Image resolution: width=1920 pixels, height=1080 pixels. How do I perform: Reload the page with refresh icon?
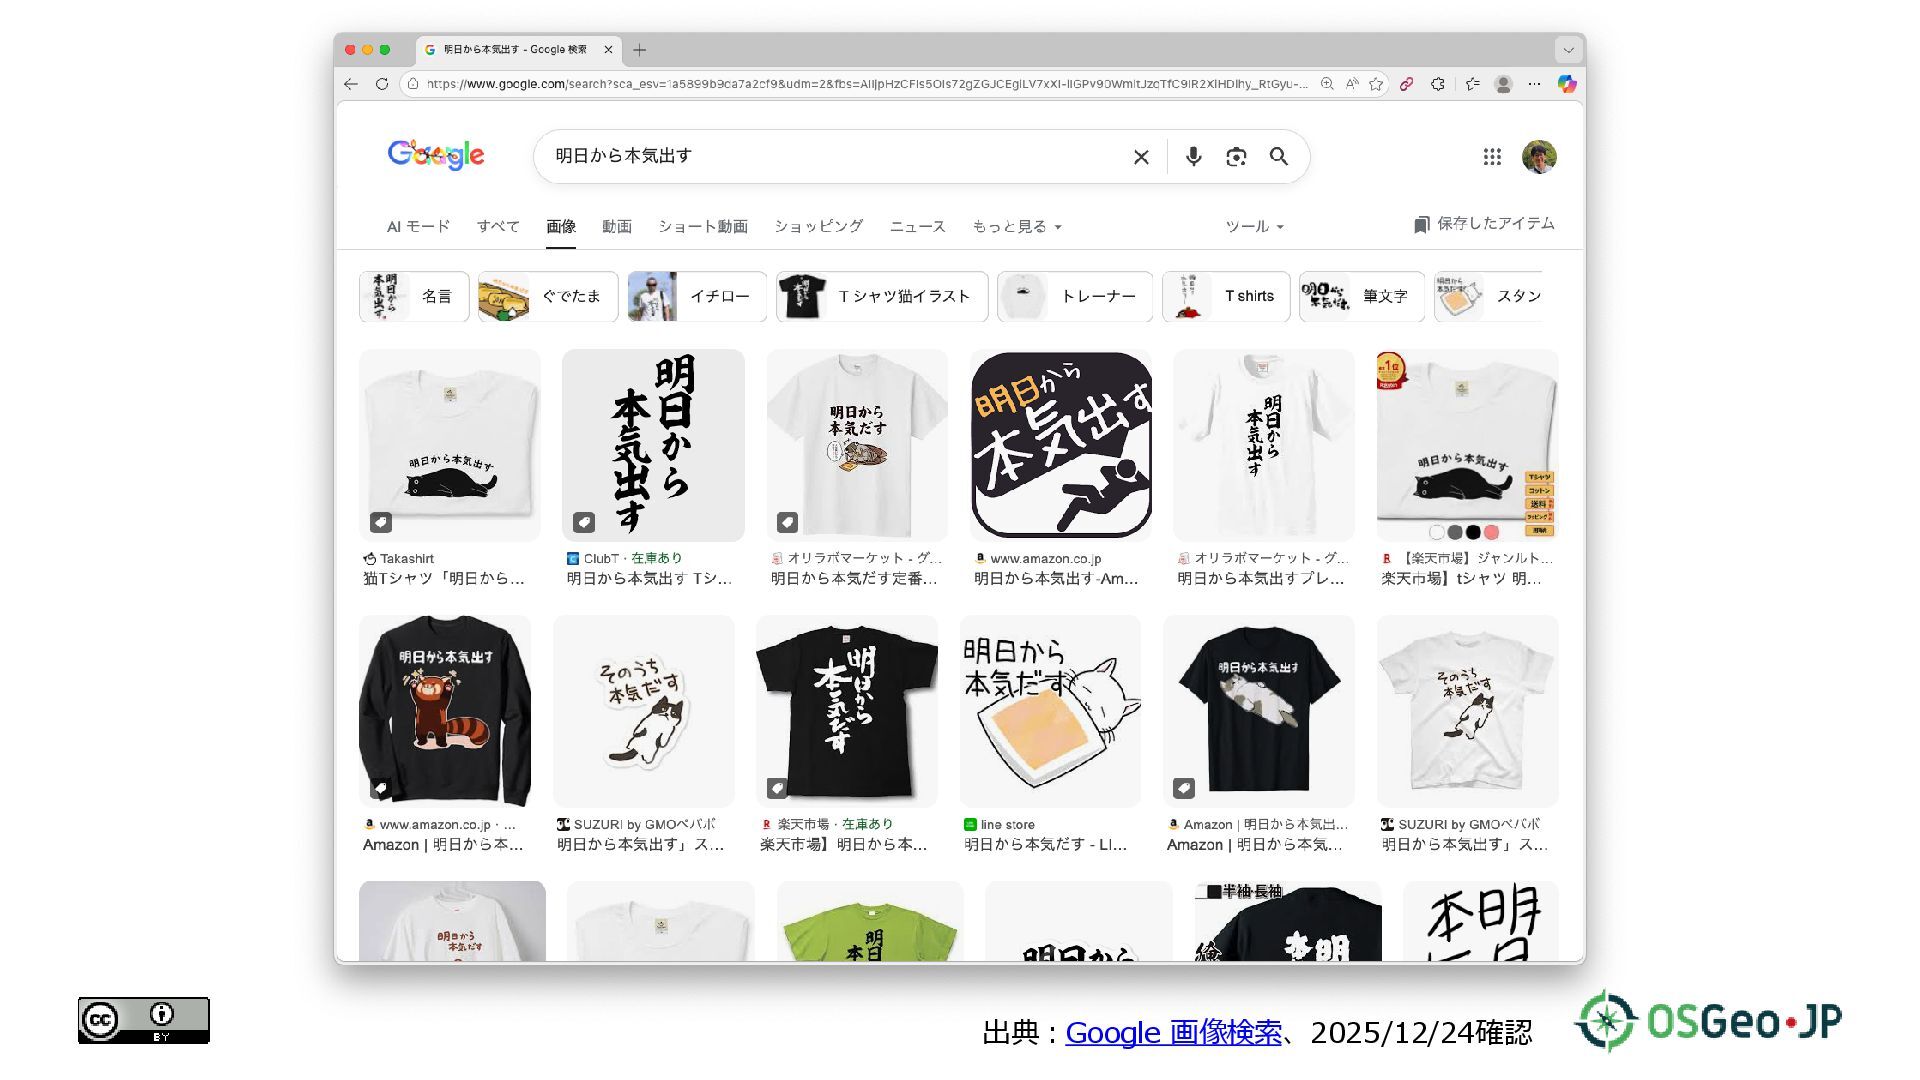point(381,84)
